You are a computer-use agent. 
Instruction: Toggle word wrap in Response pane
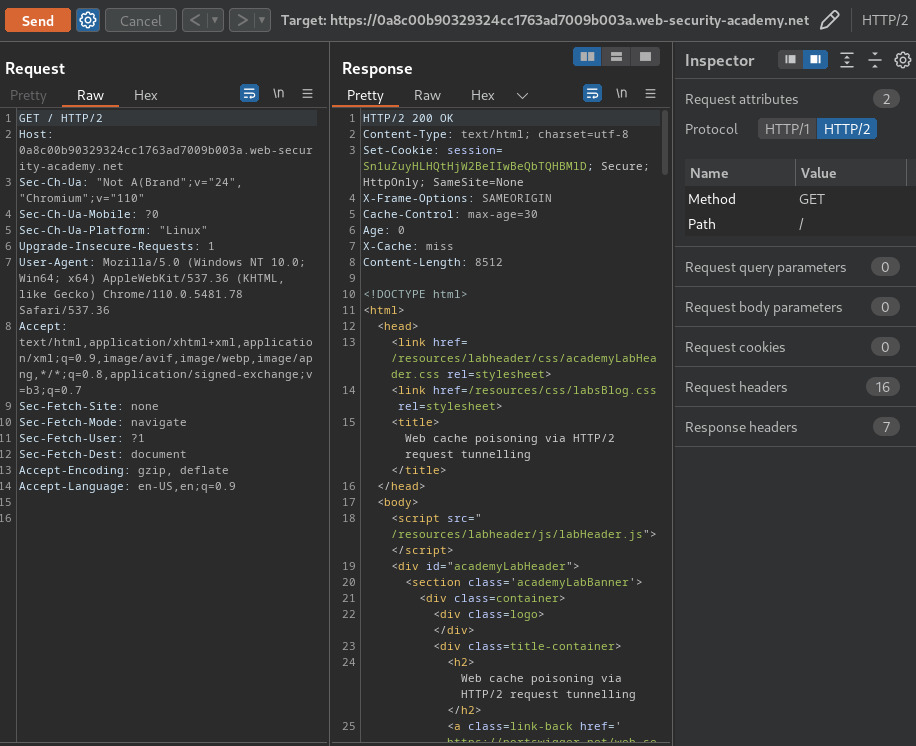592,93
